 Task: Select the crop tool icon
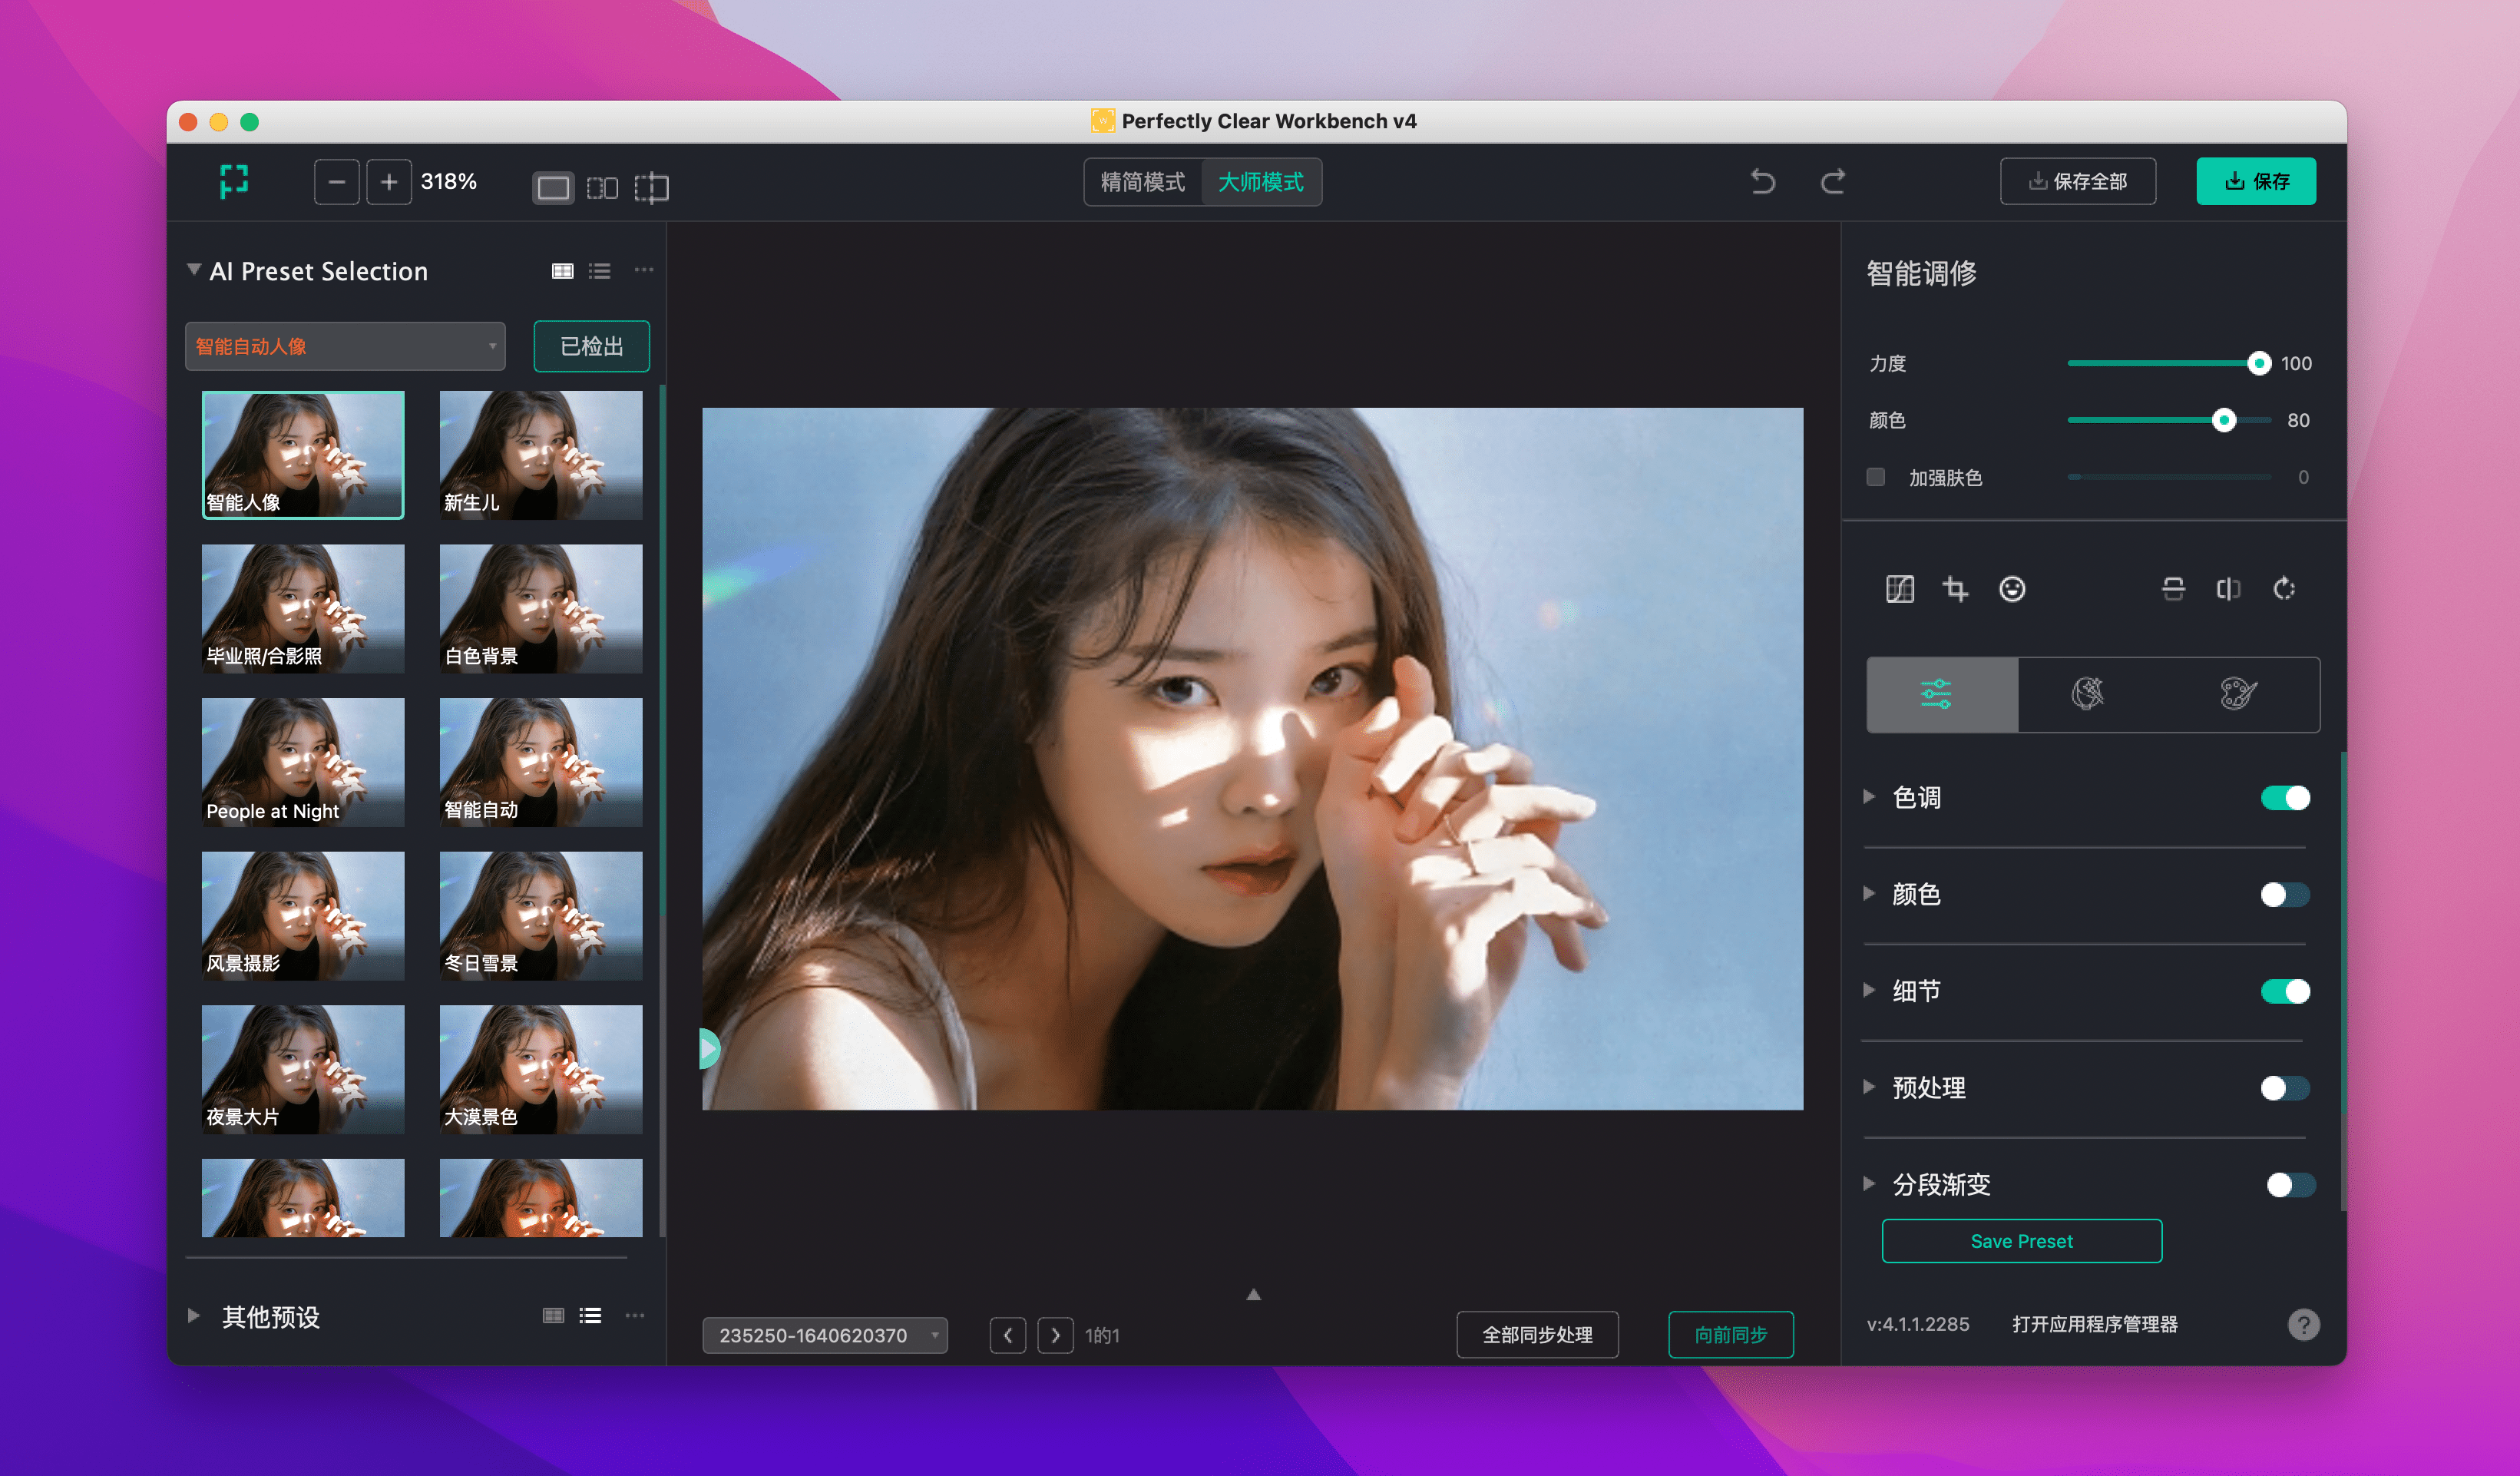1955,589
